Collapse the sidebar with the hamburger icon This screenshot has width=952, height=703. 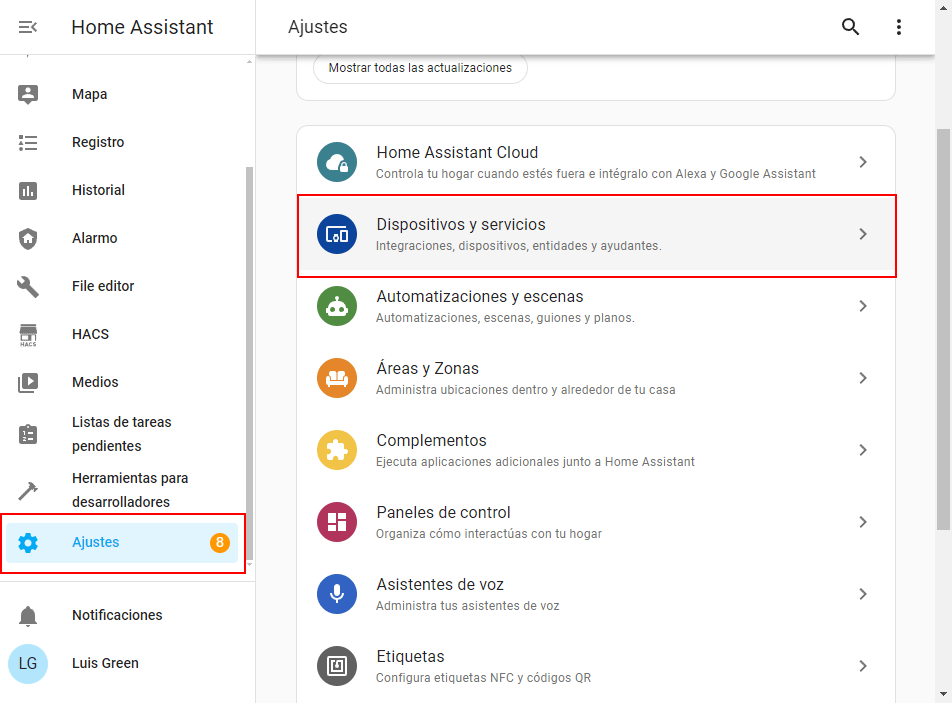[x=28, y=27]
